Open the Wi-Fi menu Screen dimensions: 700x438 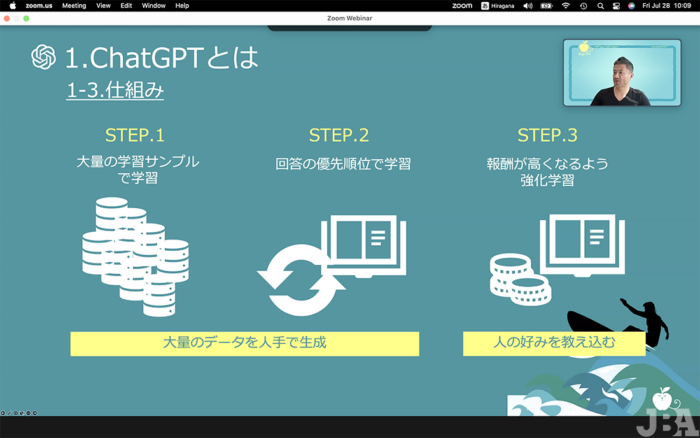[x=566, y=6]
